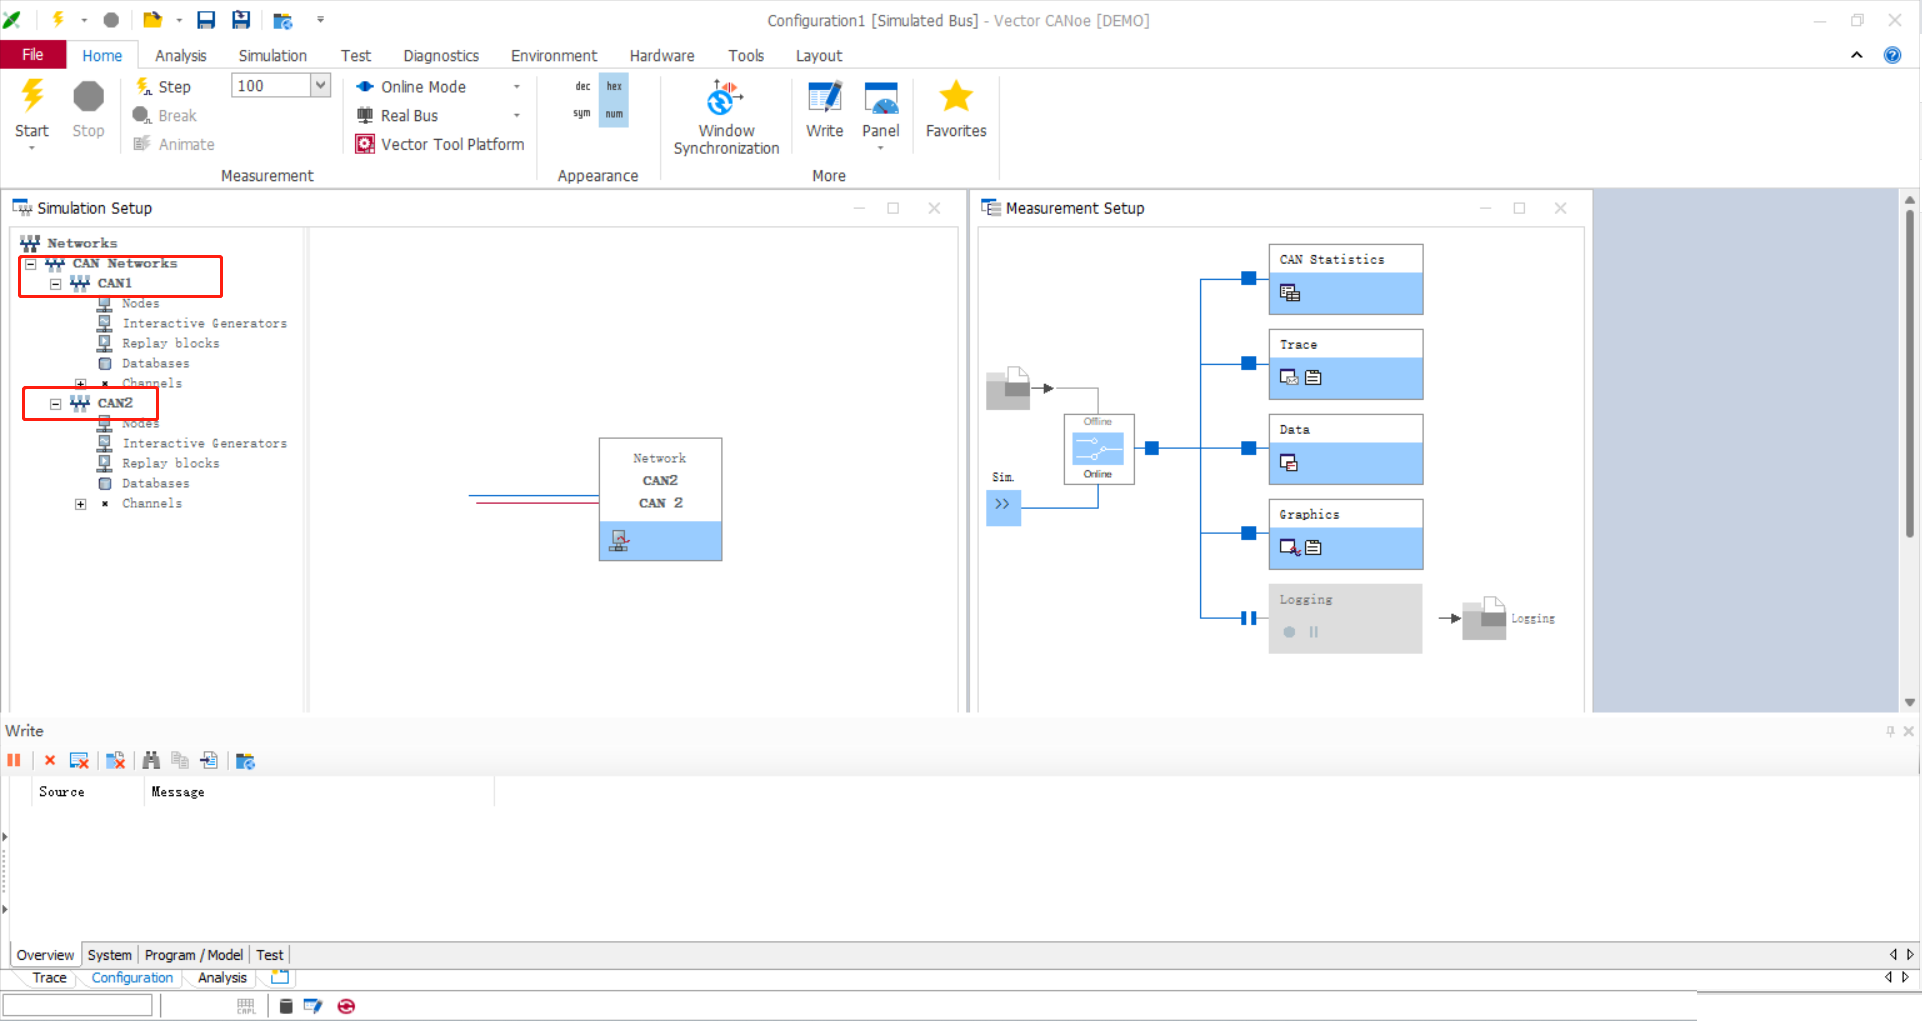Expand Channels under CAN1

[x=81, y=384]
